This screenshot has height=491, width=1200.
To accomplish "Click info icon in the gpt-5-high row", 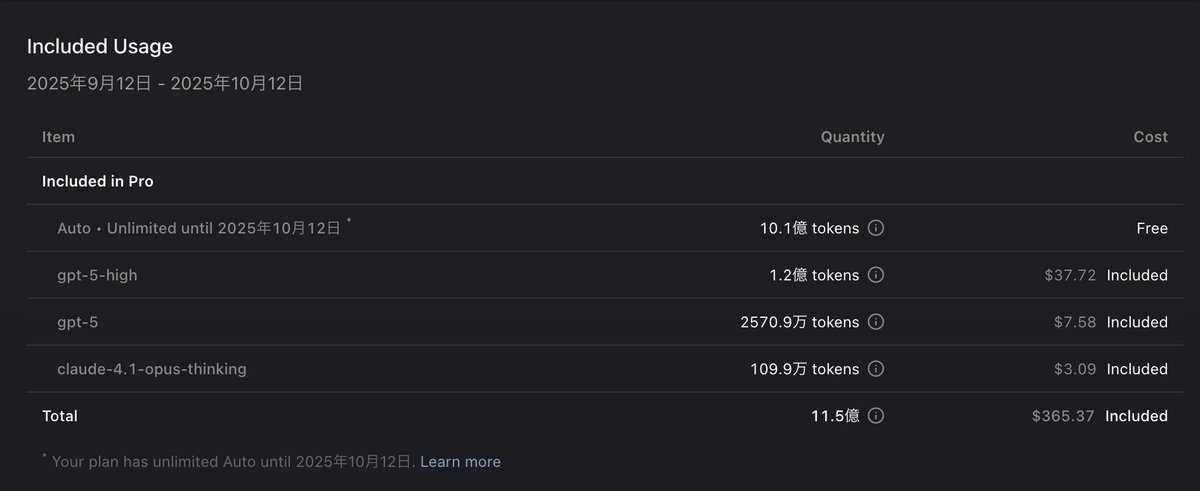I will 876,275.
